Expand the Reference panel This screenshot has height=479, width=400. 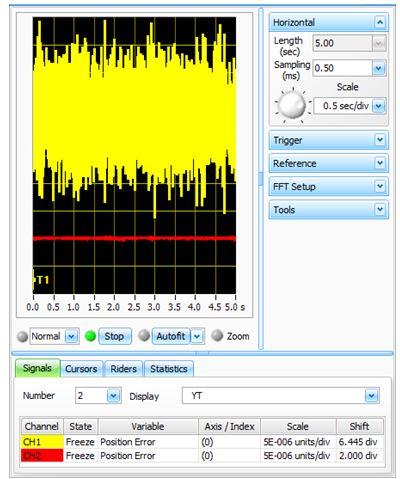click(x=380, y=163)
